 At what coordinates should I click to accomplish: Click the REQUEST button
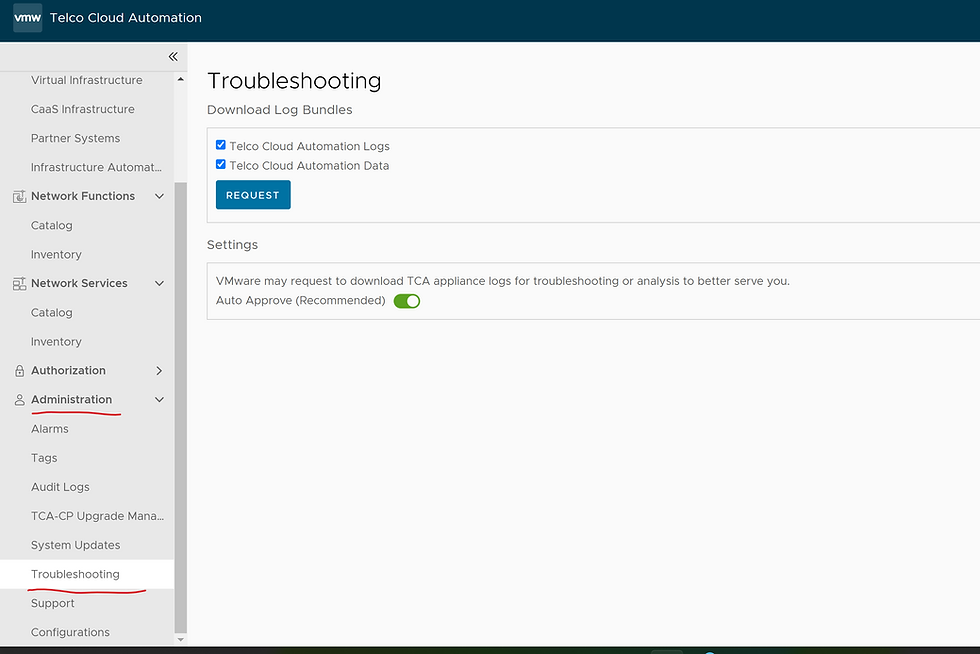(x=252, y=195)
